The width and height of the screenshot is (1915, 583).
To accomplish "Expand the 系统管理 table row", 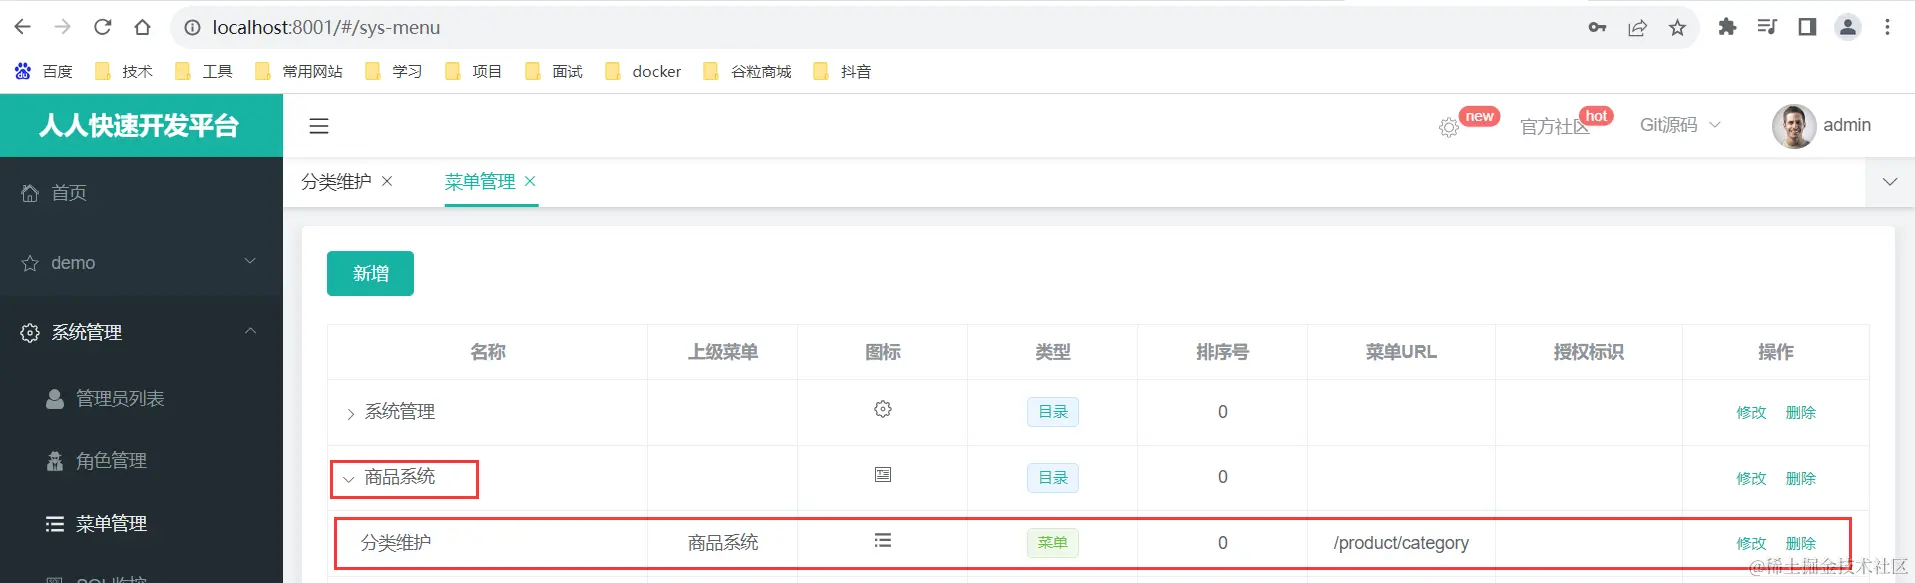I will click(x=350, y=414).
